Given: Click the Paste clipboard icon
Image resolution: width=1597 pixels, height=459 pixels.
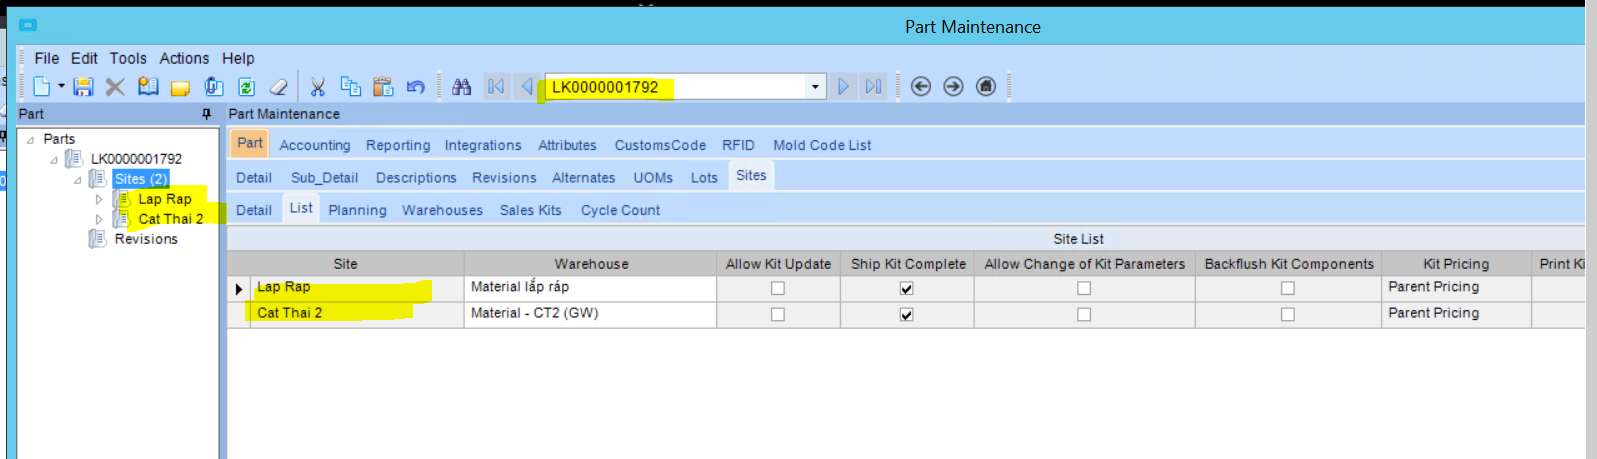Looking at the screenshot, I should (x=383, y=87).
